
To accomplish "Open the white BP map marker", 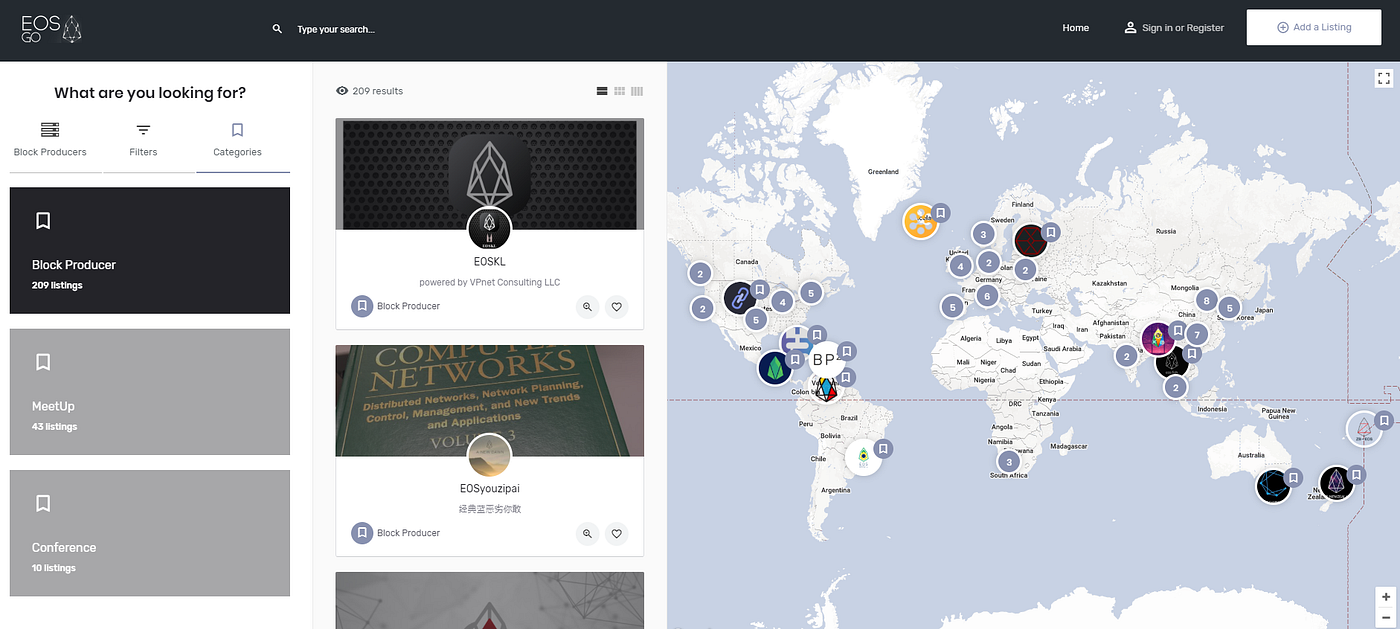I will click(x=825, y=359).
